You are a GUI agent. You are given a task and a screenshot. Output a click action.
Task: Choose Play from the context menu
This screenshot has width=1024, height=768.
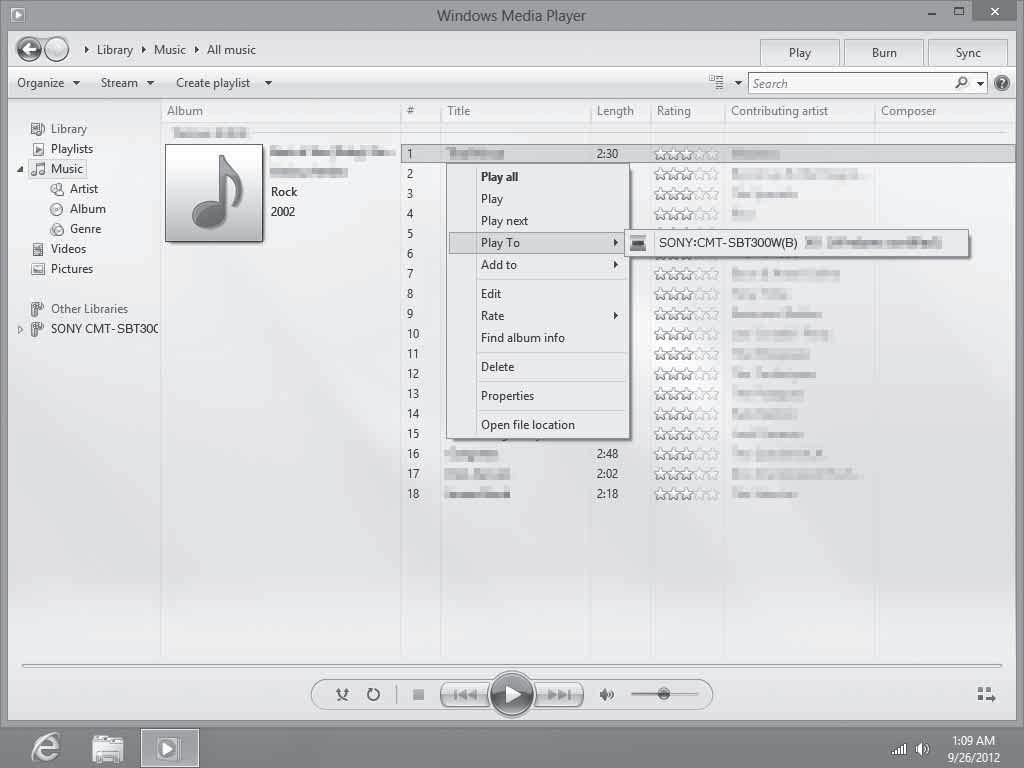tap(538, 199)
